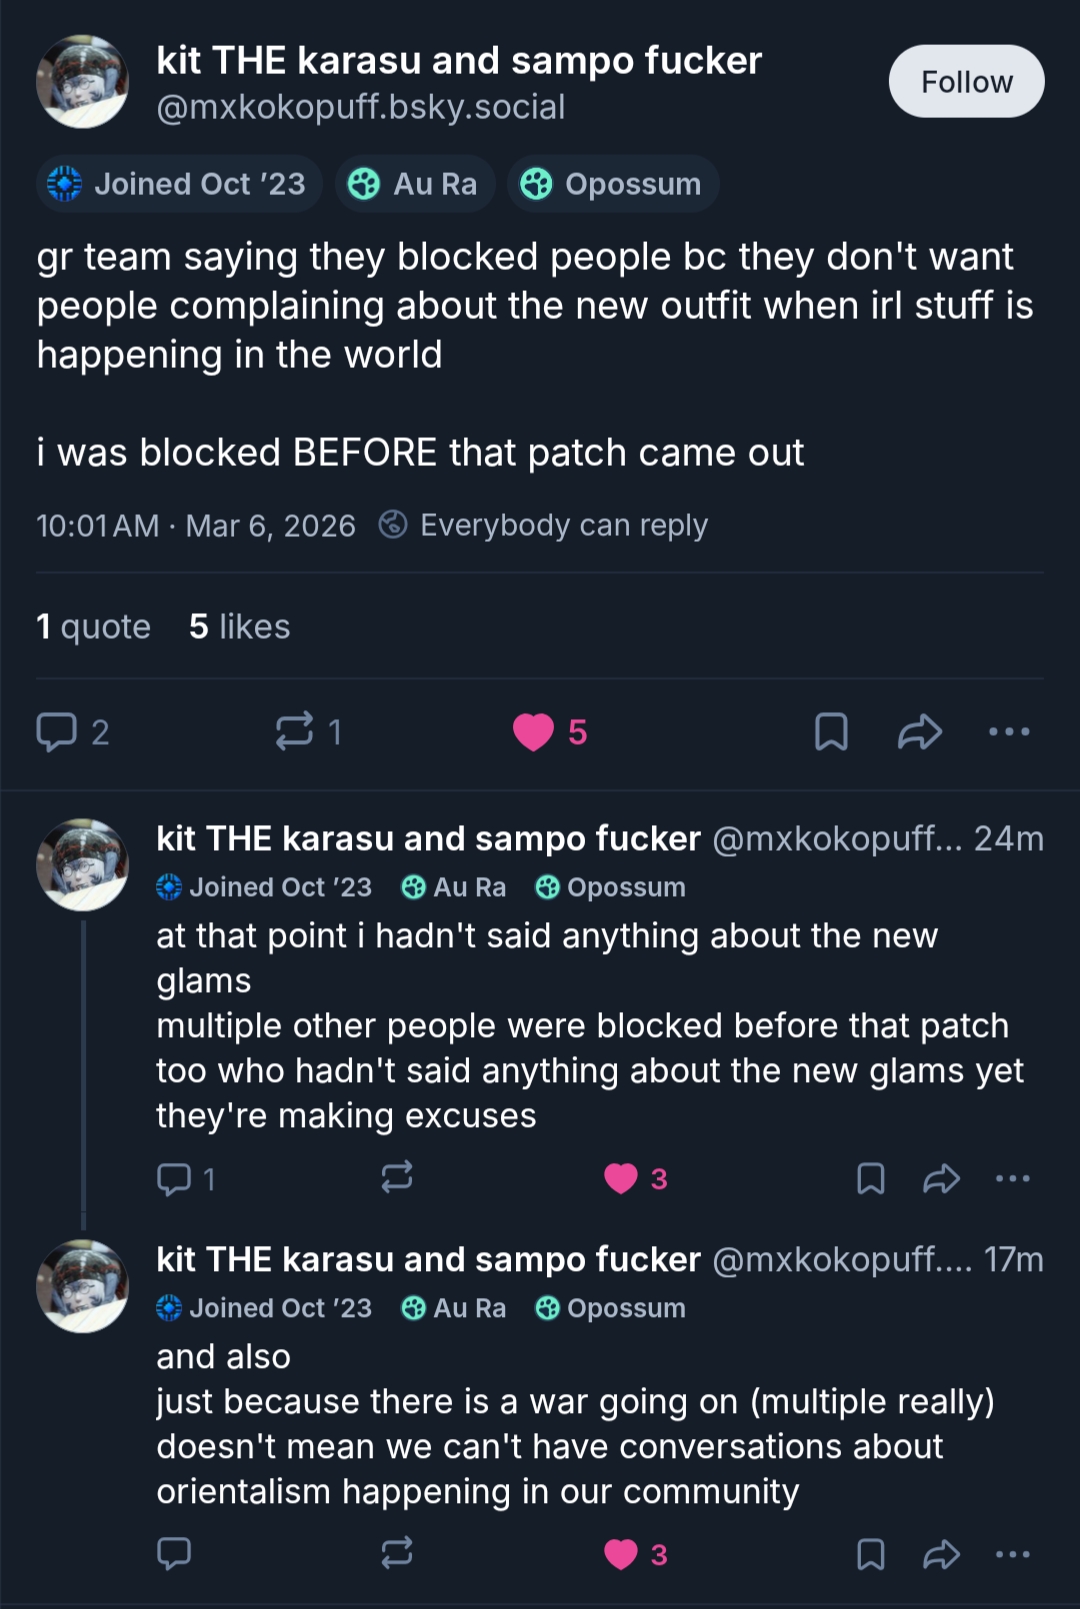Share the 17m orientalism post
Viewport: 1080px width, 1609px height.
[941, 1554]
